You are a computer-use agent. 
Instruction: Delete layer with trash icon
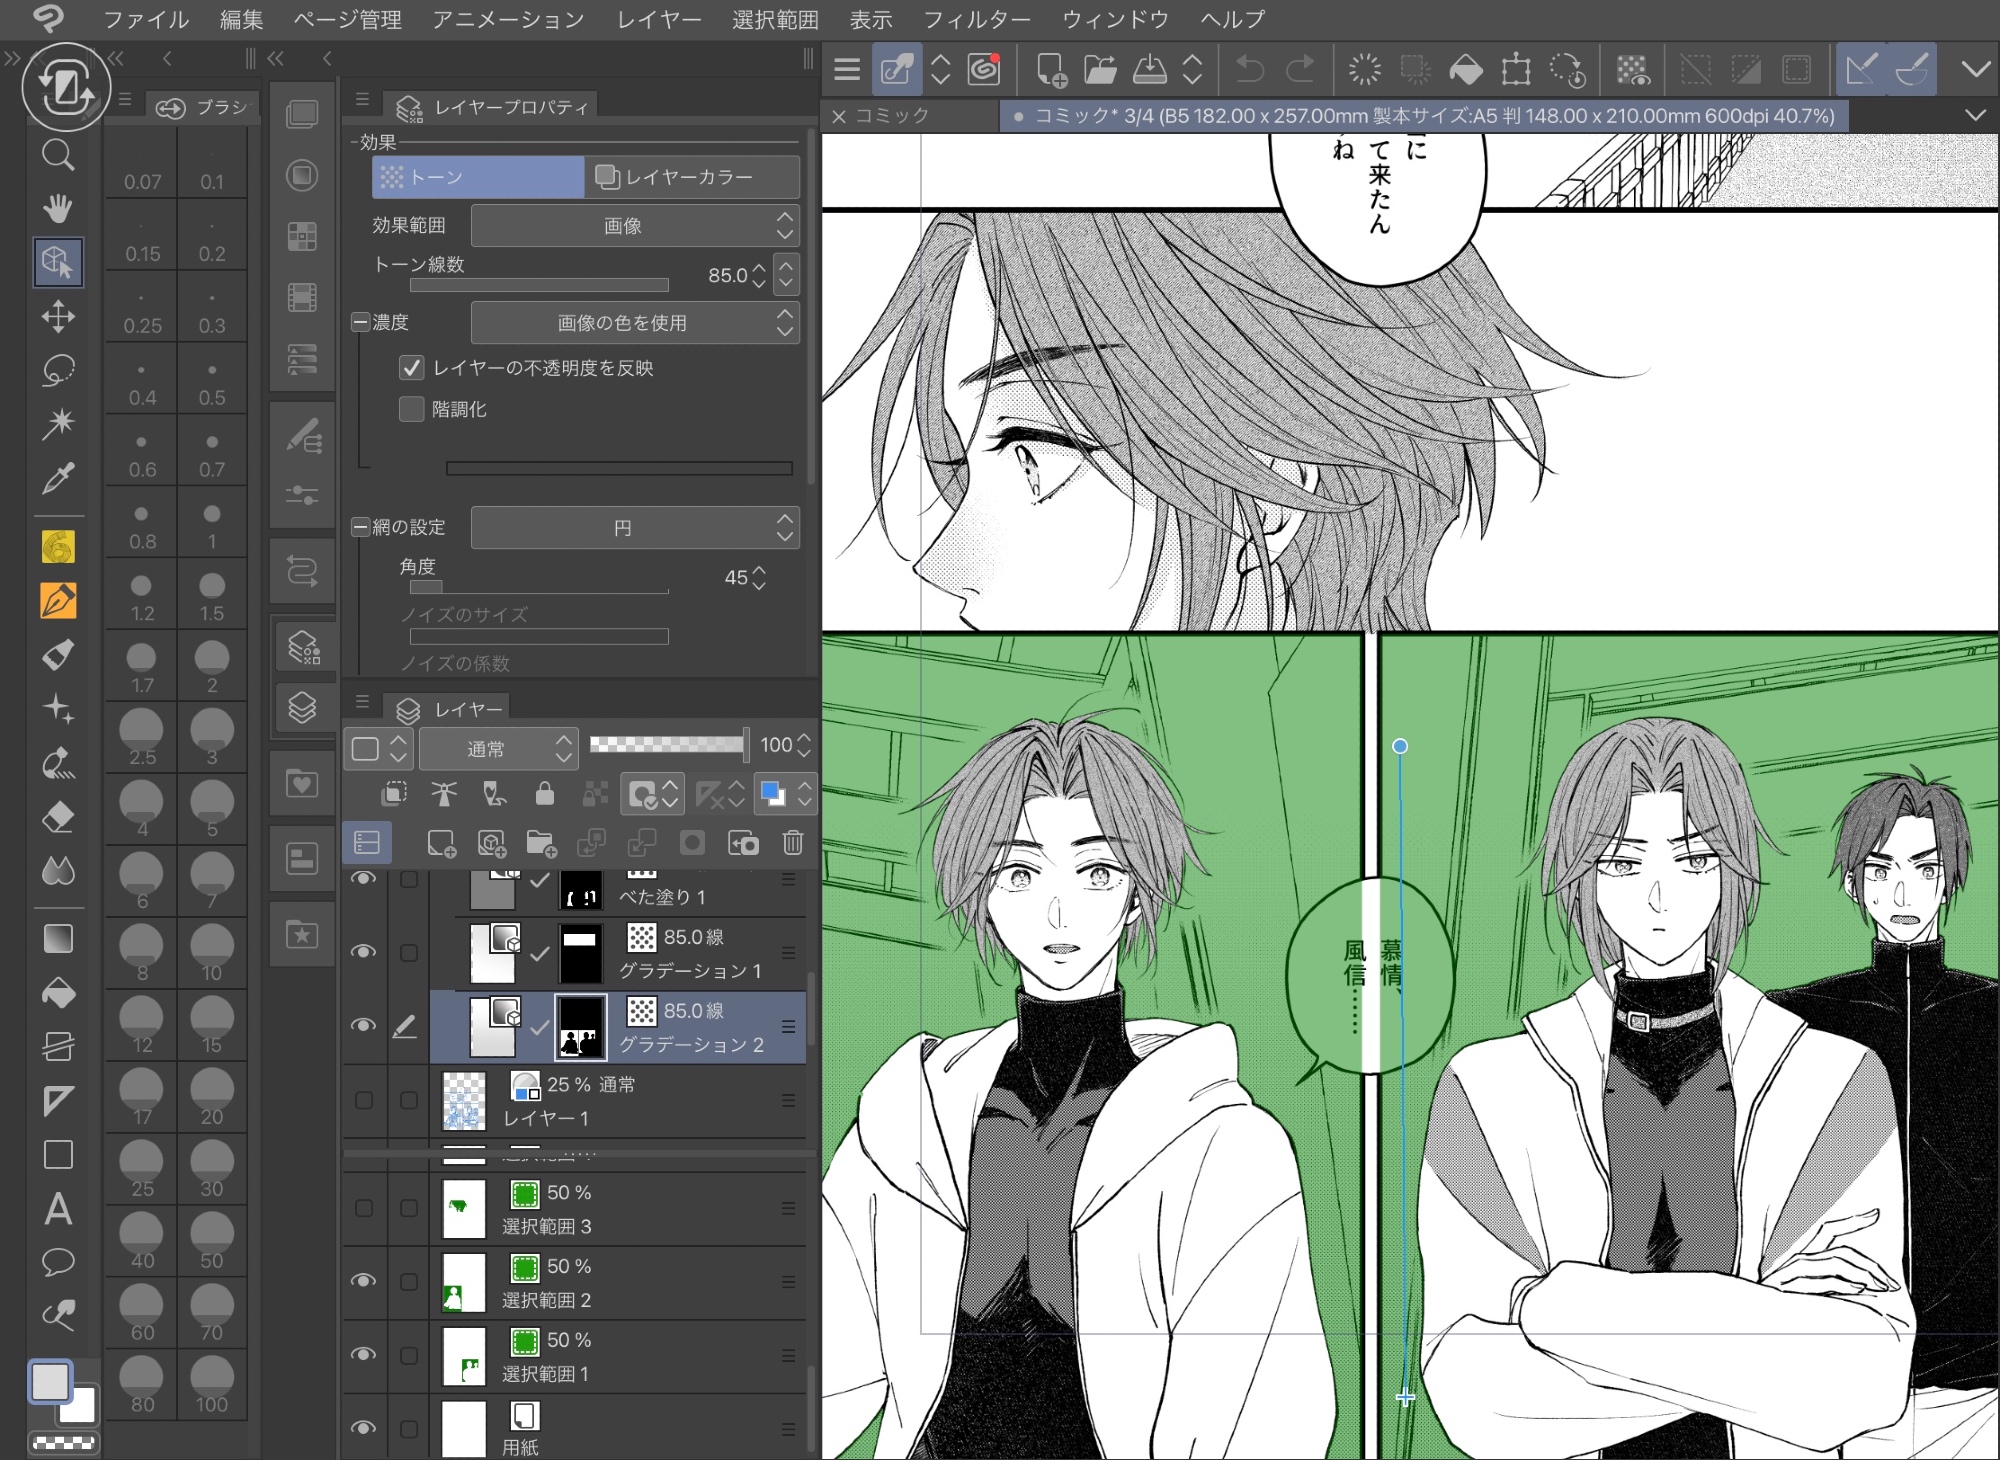[x=792, y=843]
